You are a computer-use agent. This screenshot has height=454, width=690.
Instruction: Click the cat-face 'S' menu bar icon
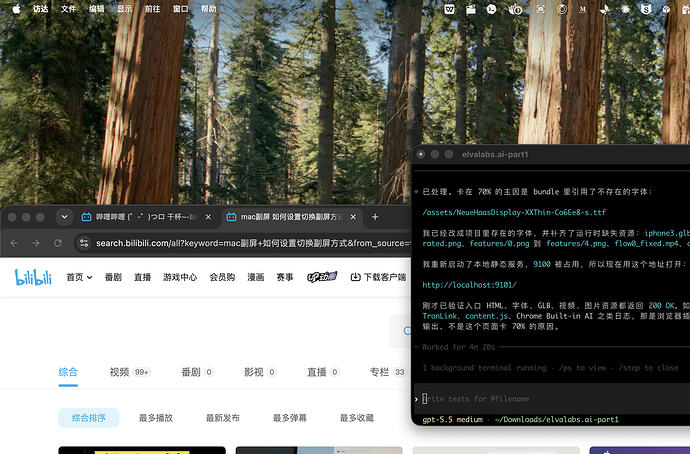tap(646, 9)
